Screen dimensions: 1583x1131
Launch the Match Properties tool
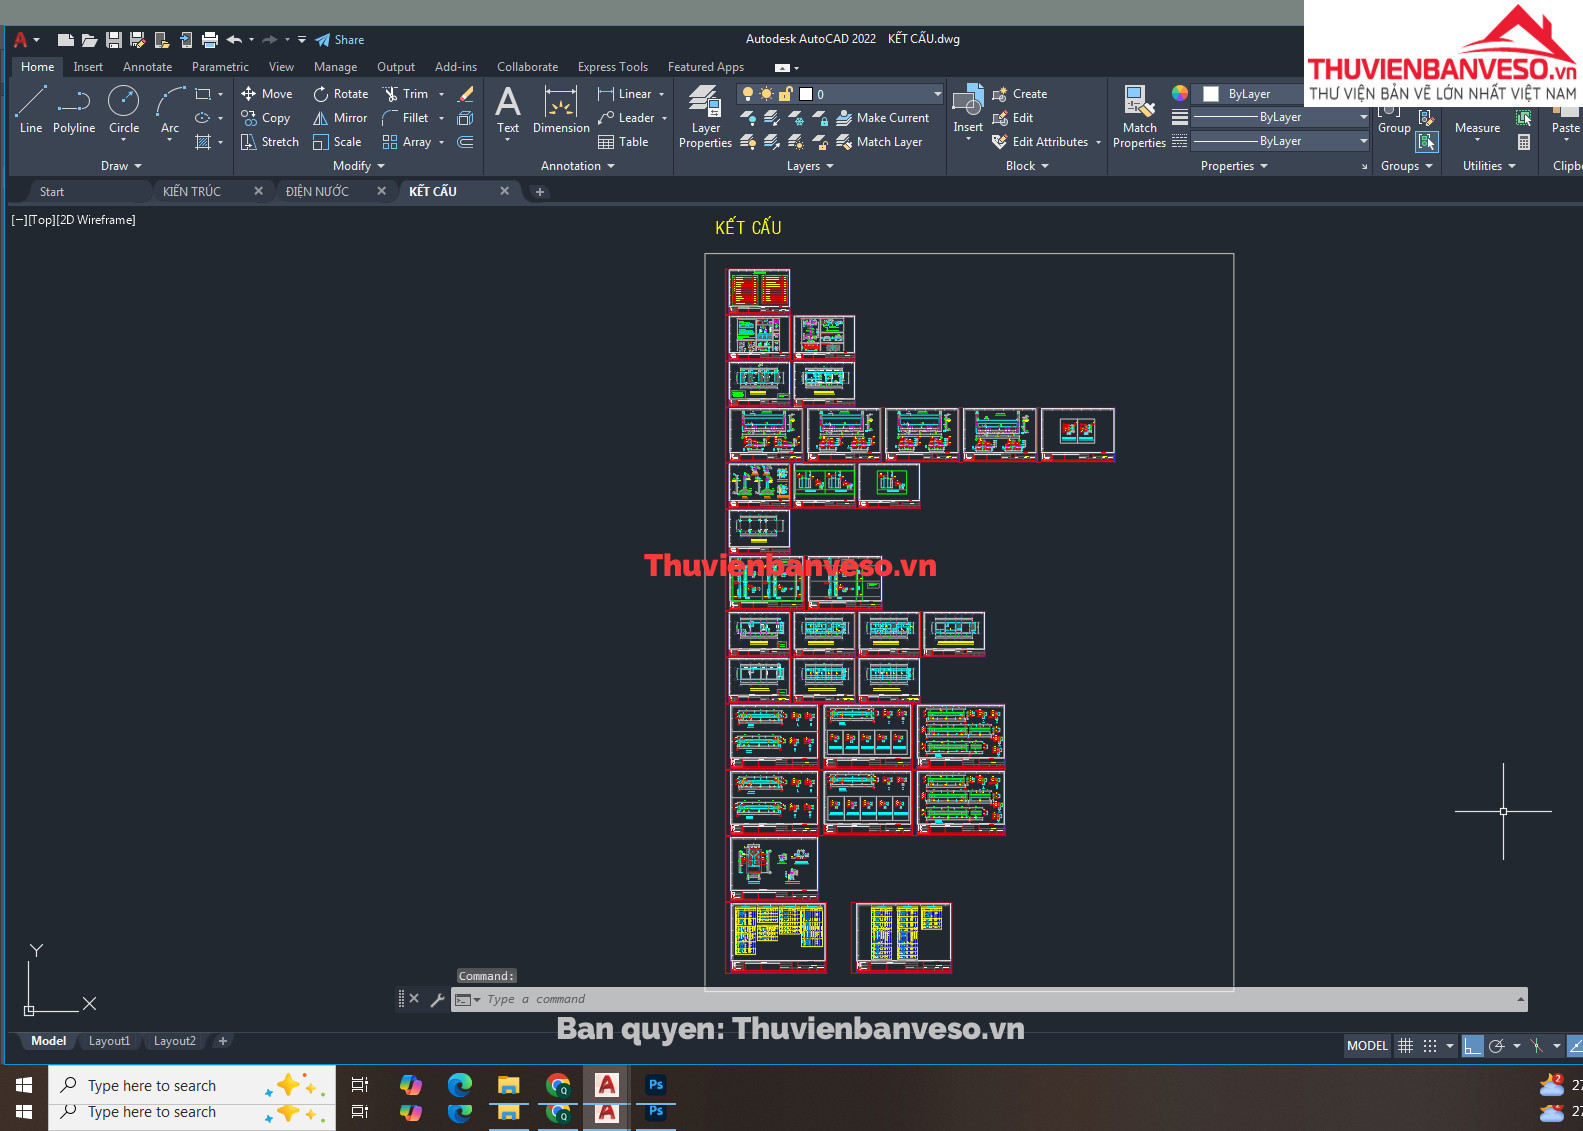coord(1139,116)
